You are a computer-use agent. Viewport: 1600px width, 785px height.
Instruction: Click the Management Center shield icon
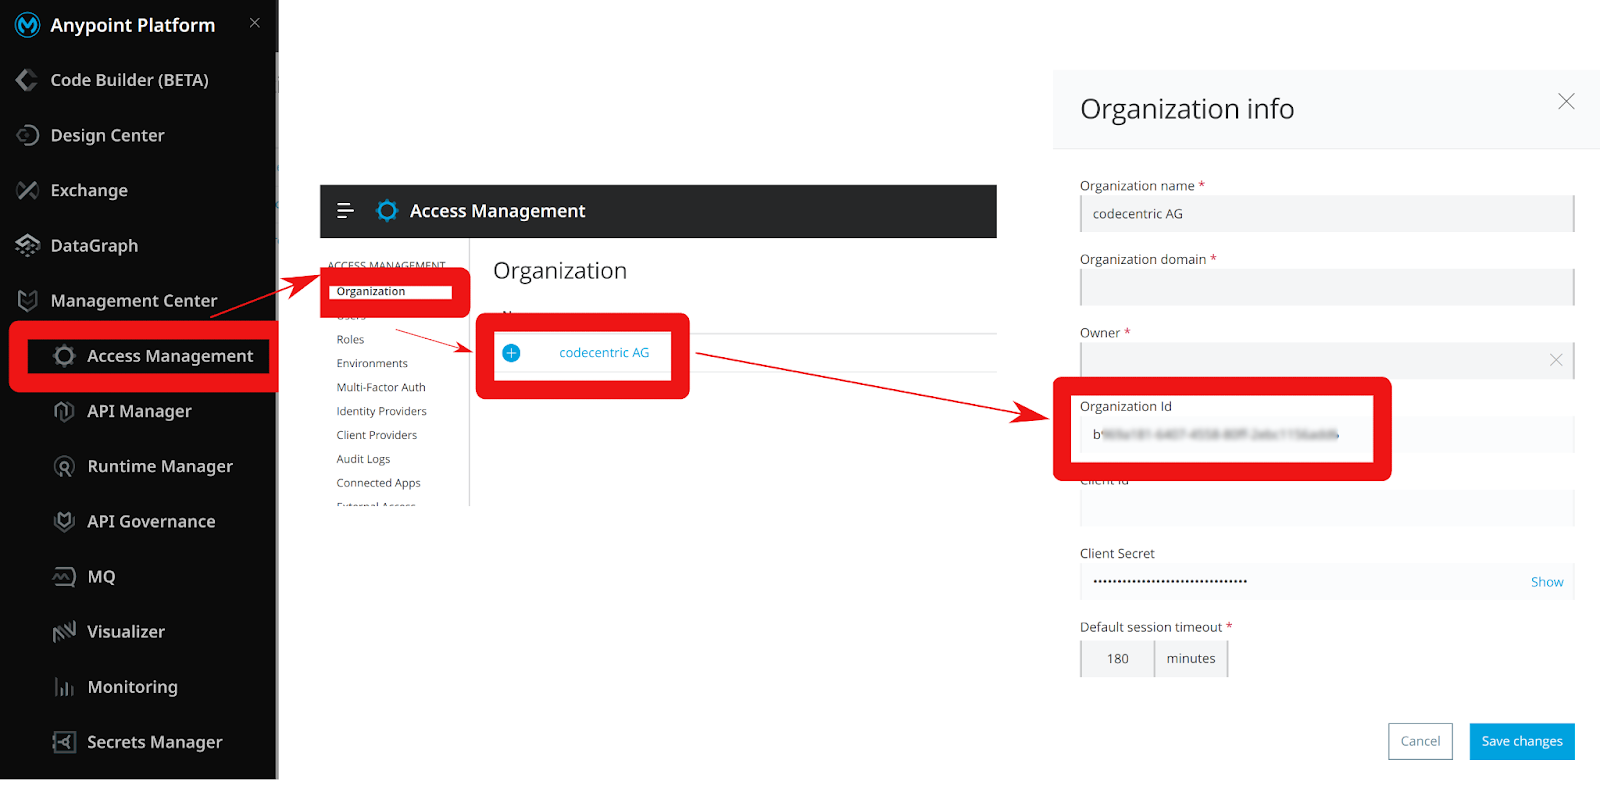[27, 300]
